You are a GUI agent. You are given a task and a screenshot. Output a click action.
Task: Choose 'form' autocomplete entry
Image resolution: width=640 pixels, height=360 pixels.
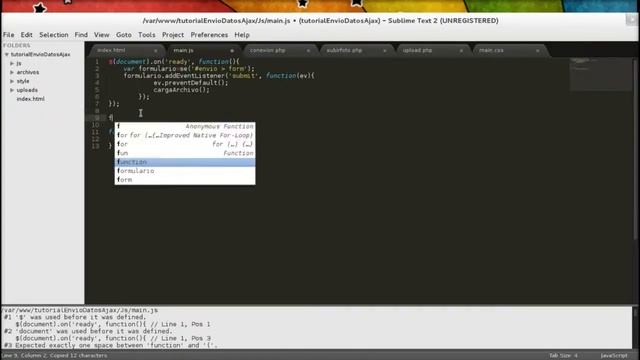point(185,180)
